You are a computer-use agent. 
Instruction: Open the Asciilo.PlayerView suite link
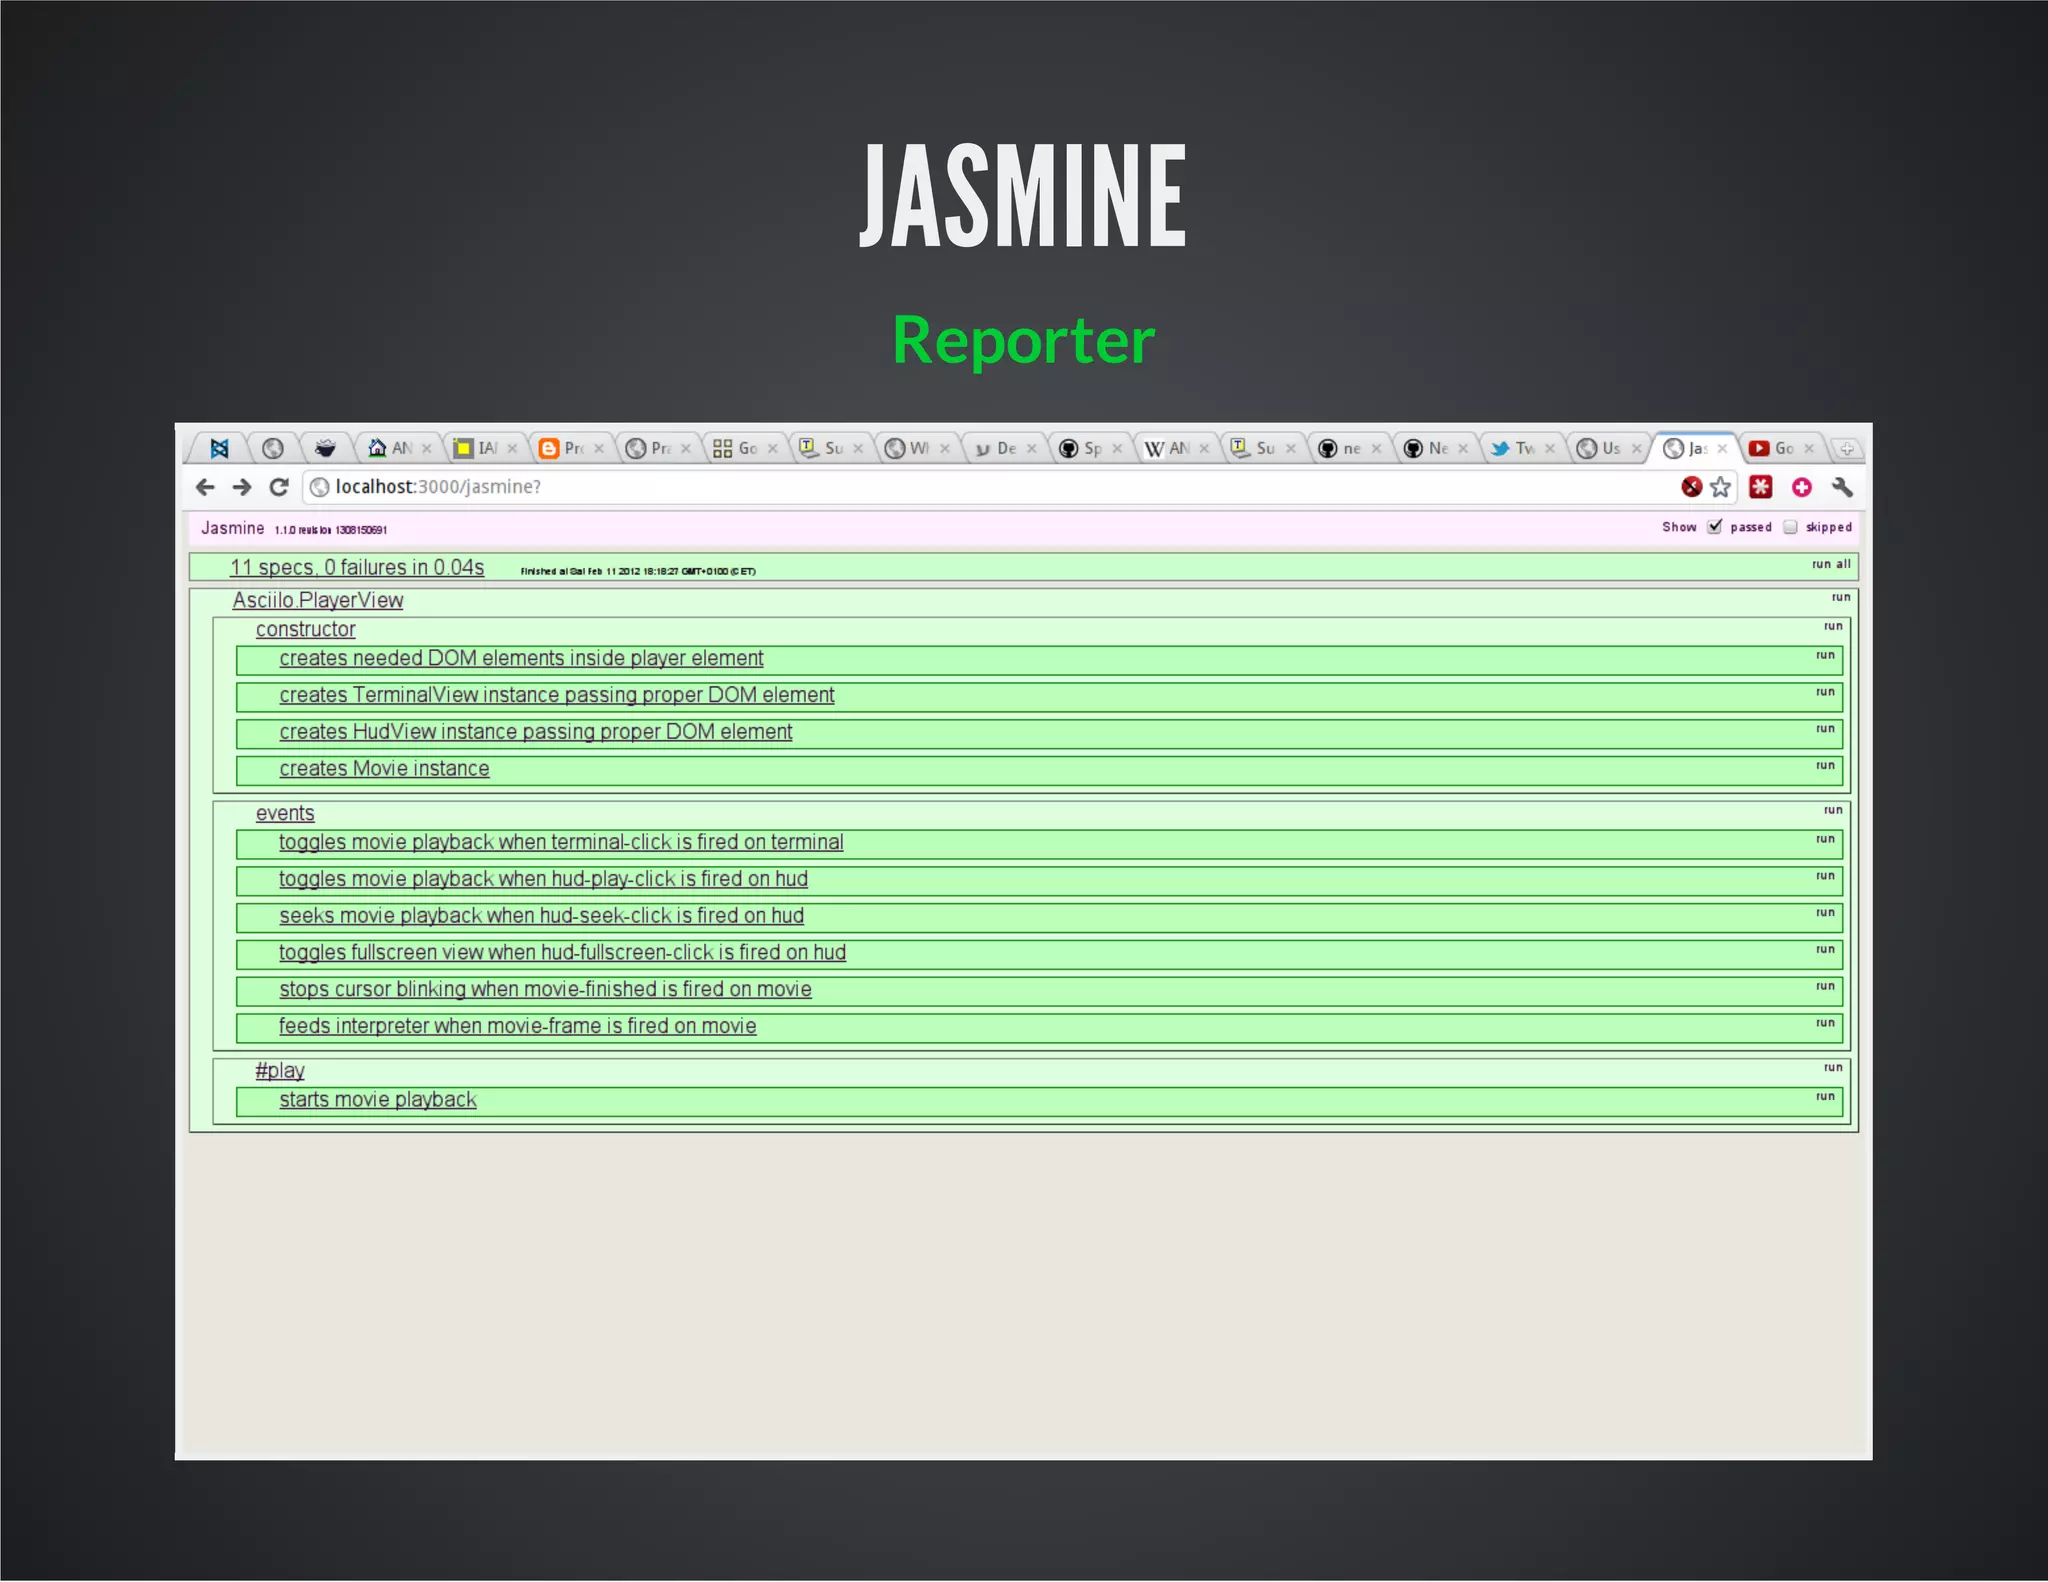click(x=318, y=600)
